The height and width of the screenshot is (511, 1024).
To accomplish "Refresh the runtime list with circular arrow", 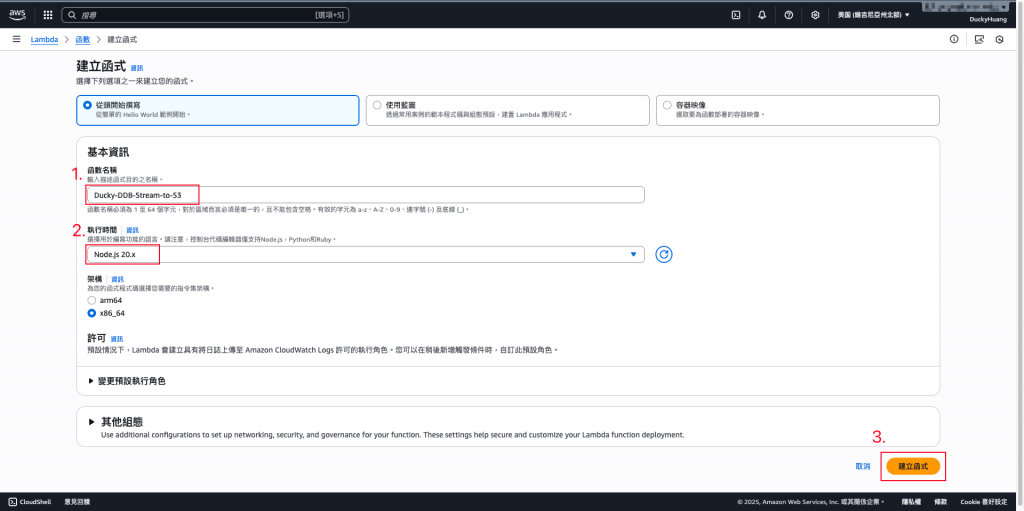I will tap(664, 255).
